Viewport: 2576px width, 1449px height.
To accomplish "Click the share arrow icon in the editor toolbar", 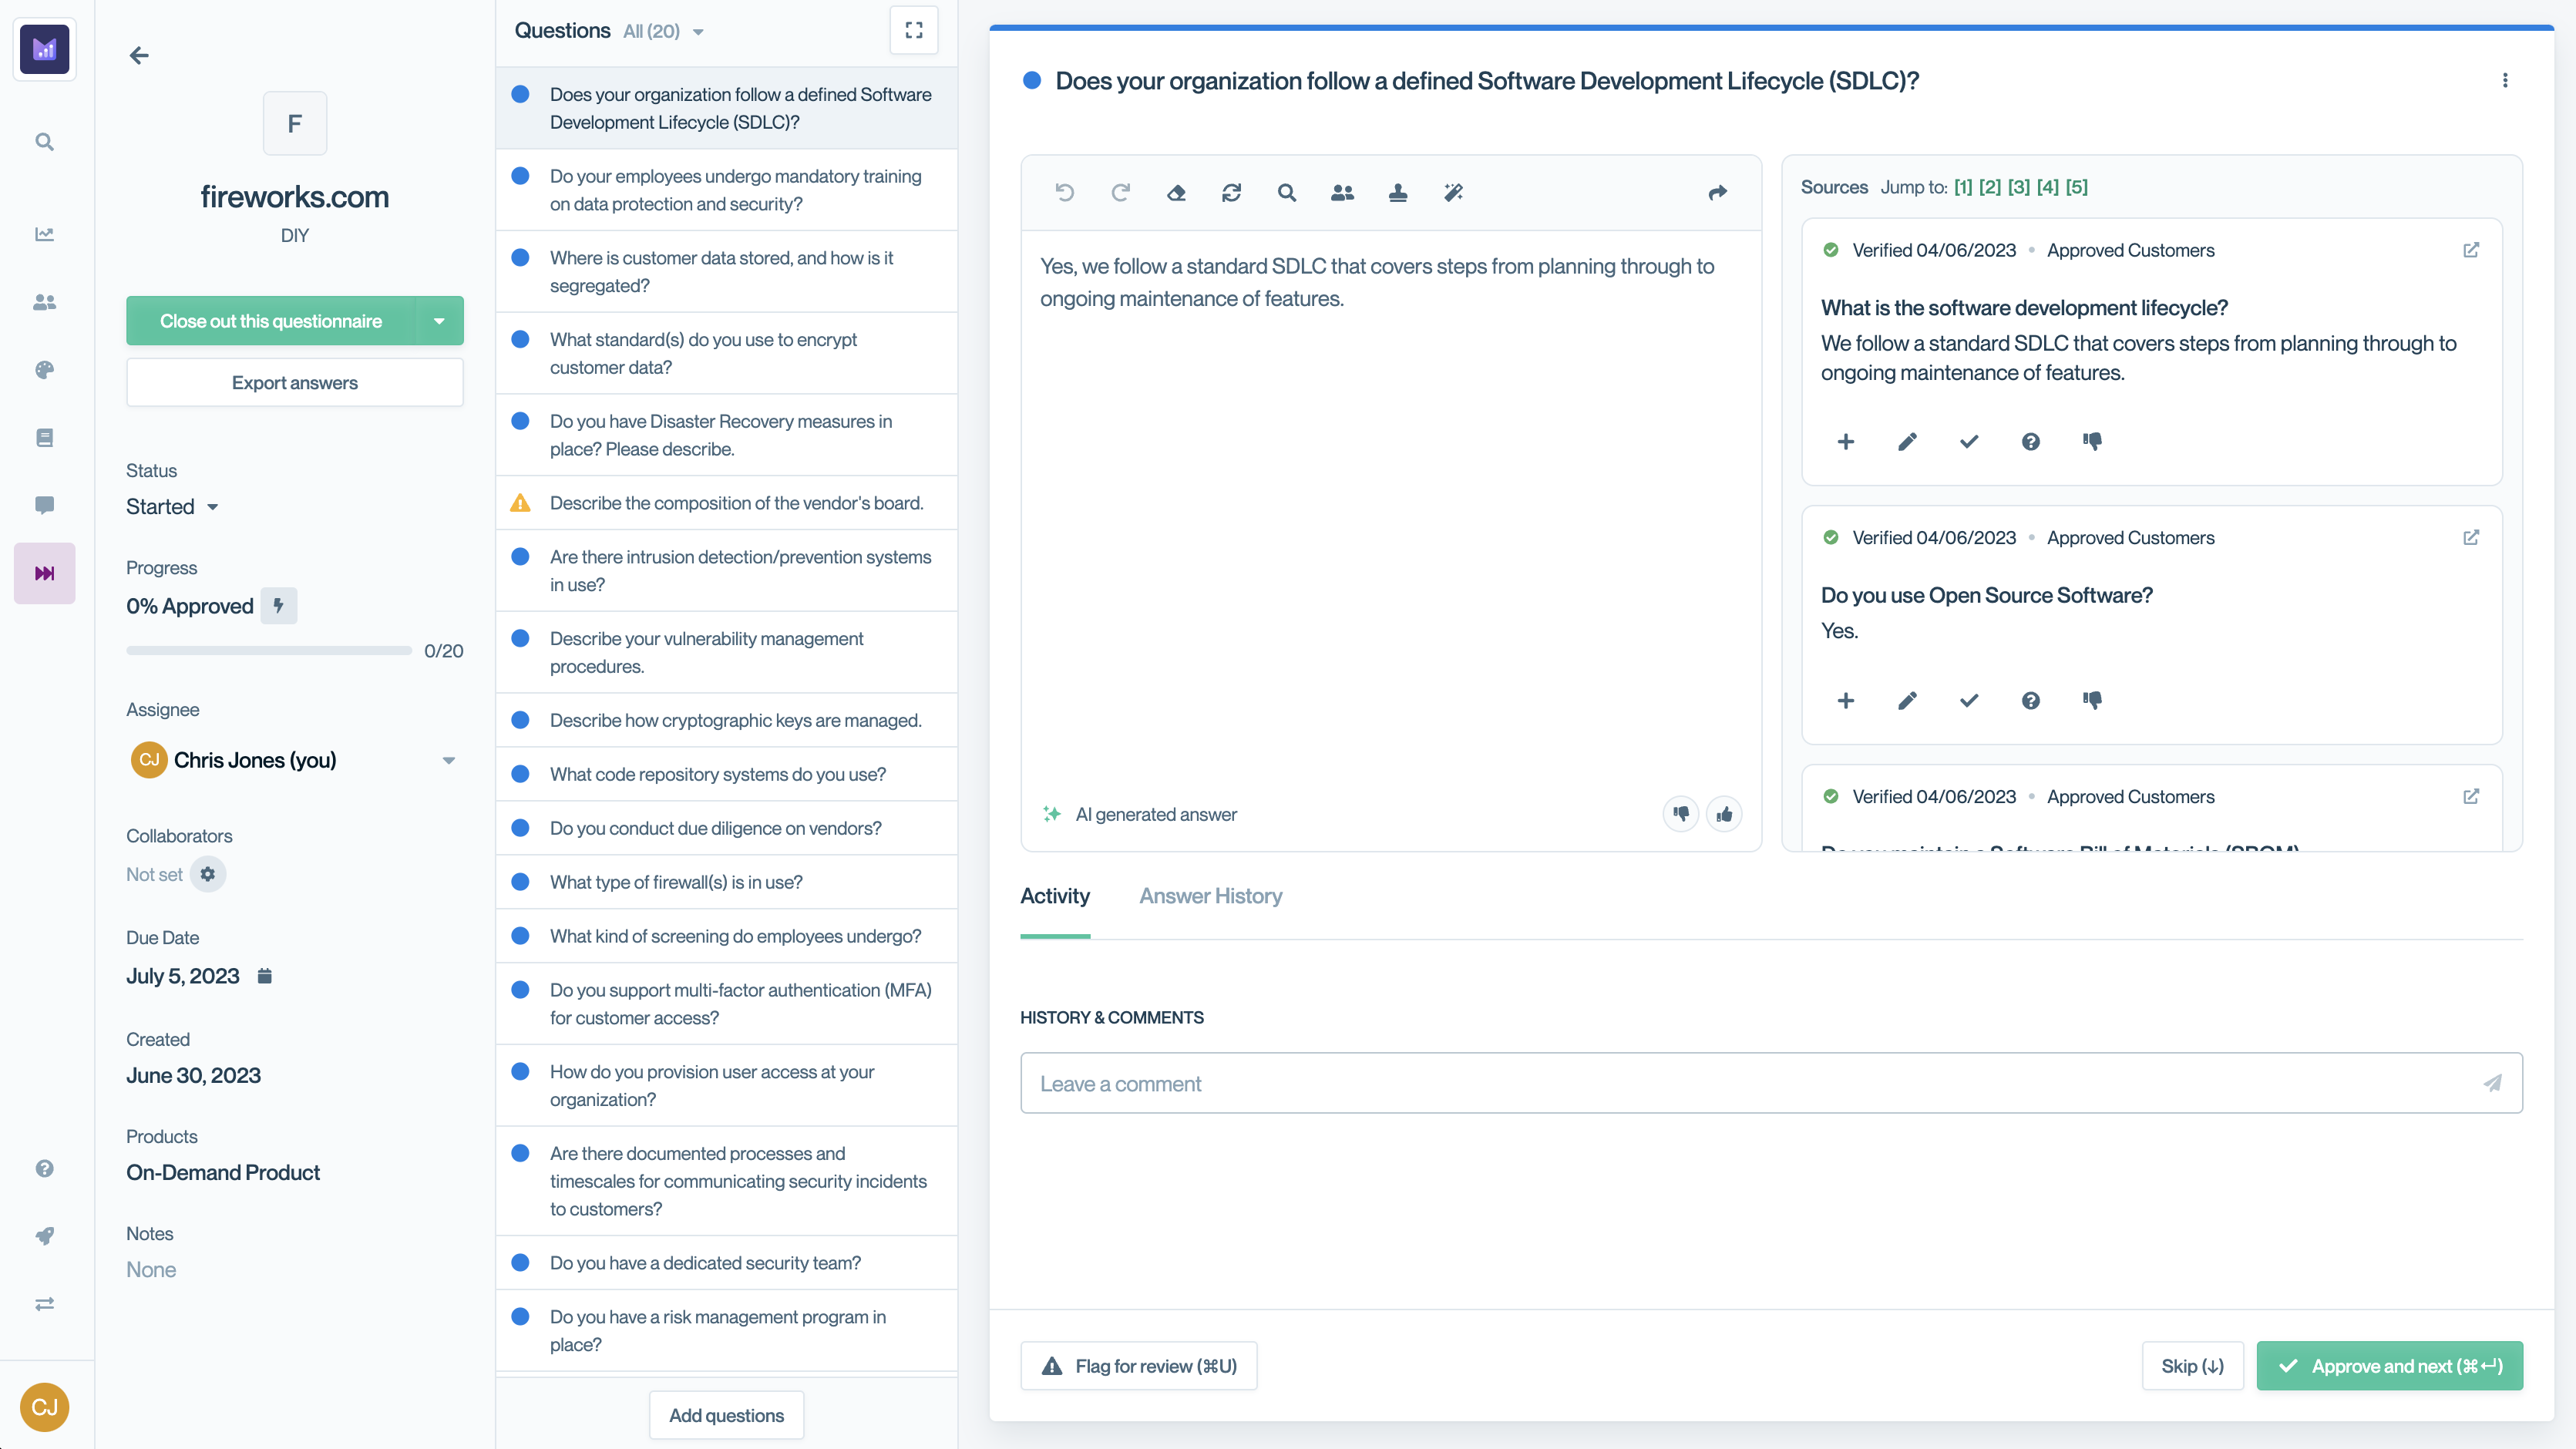I will coord(1717,193).
